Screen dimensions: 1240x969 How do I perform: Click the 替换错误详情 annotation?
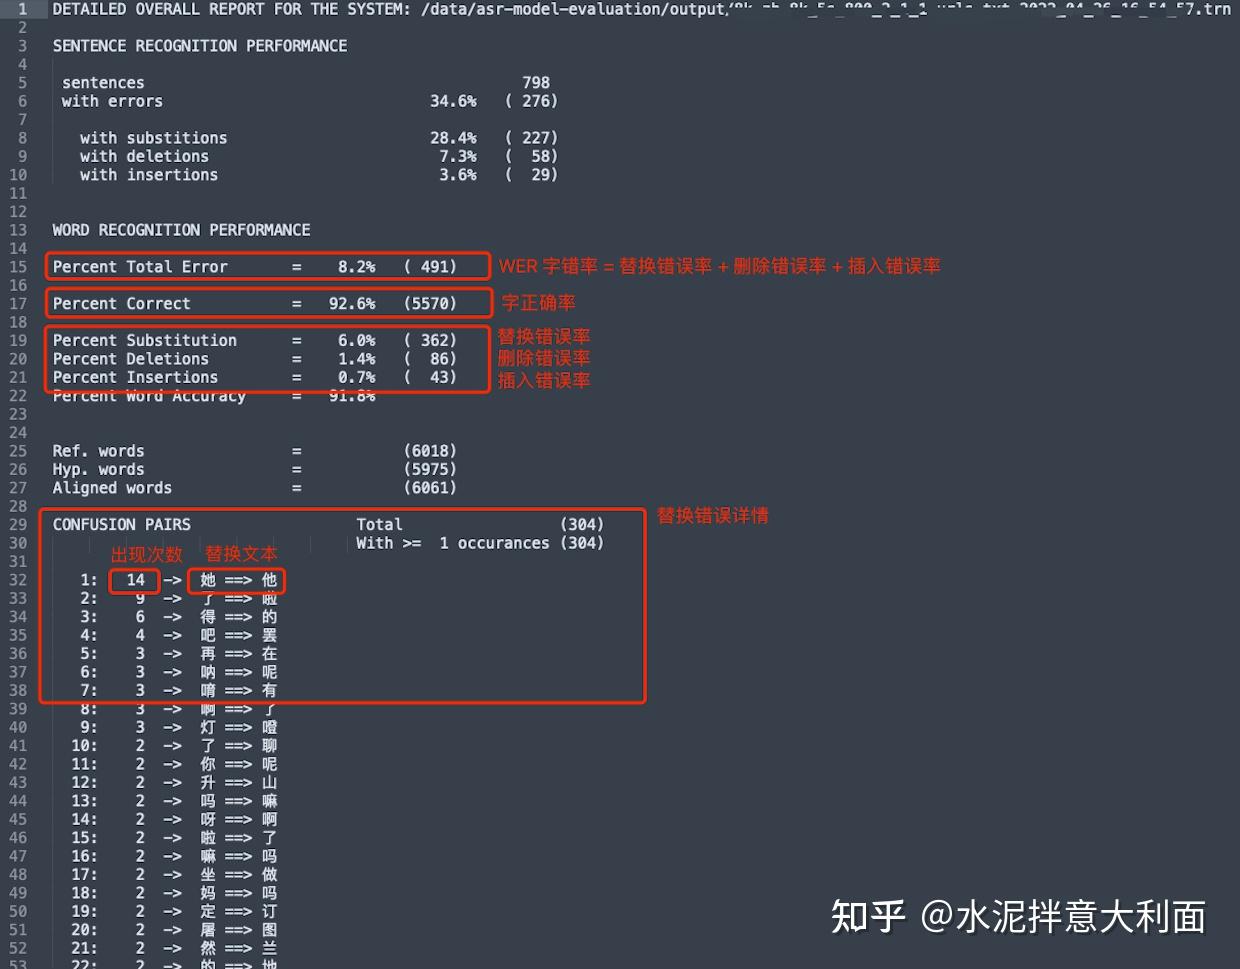coord(712,515)
